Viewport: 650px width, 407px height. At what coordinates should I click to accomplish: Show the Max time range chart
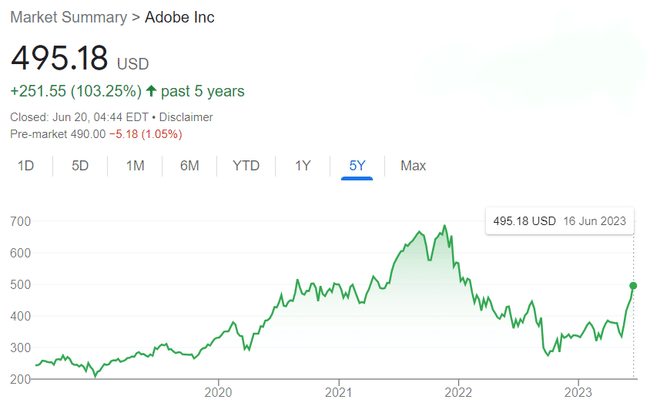tap(413, 165)
